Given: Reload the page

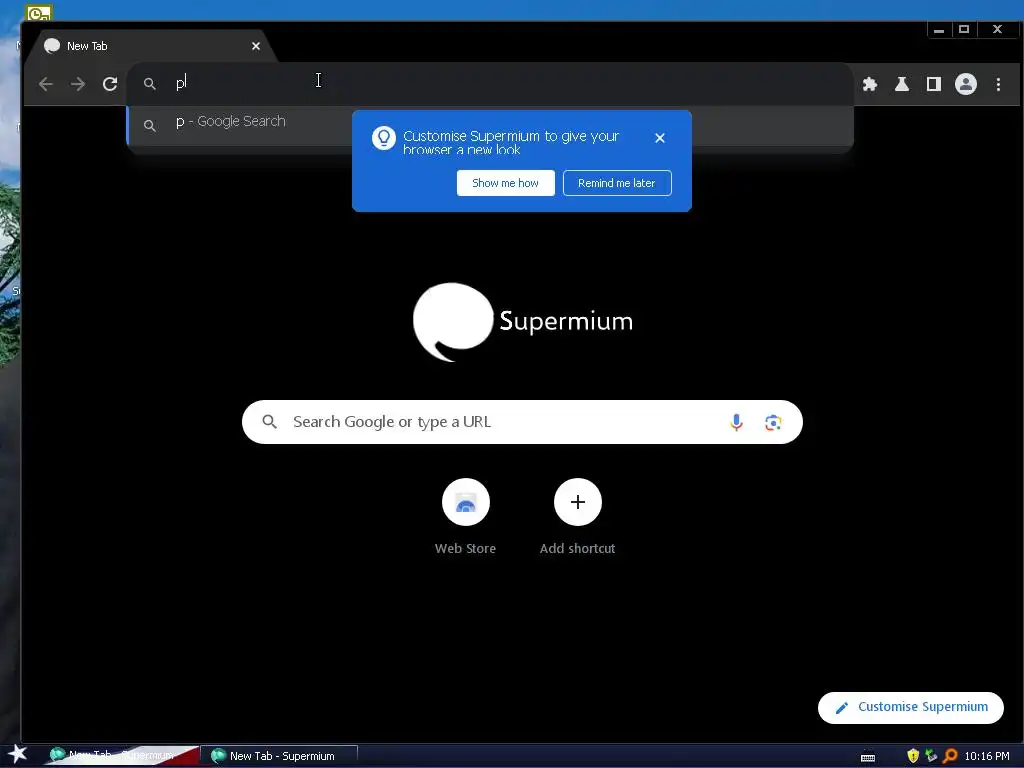Looking at the screenshot, I should [110, 84].
